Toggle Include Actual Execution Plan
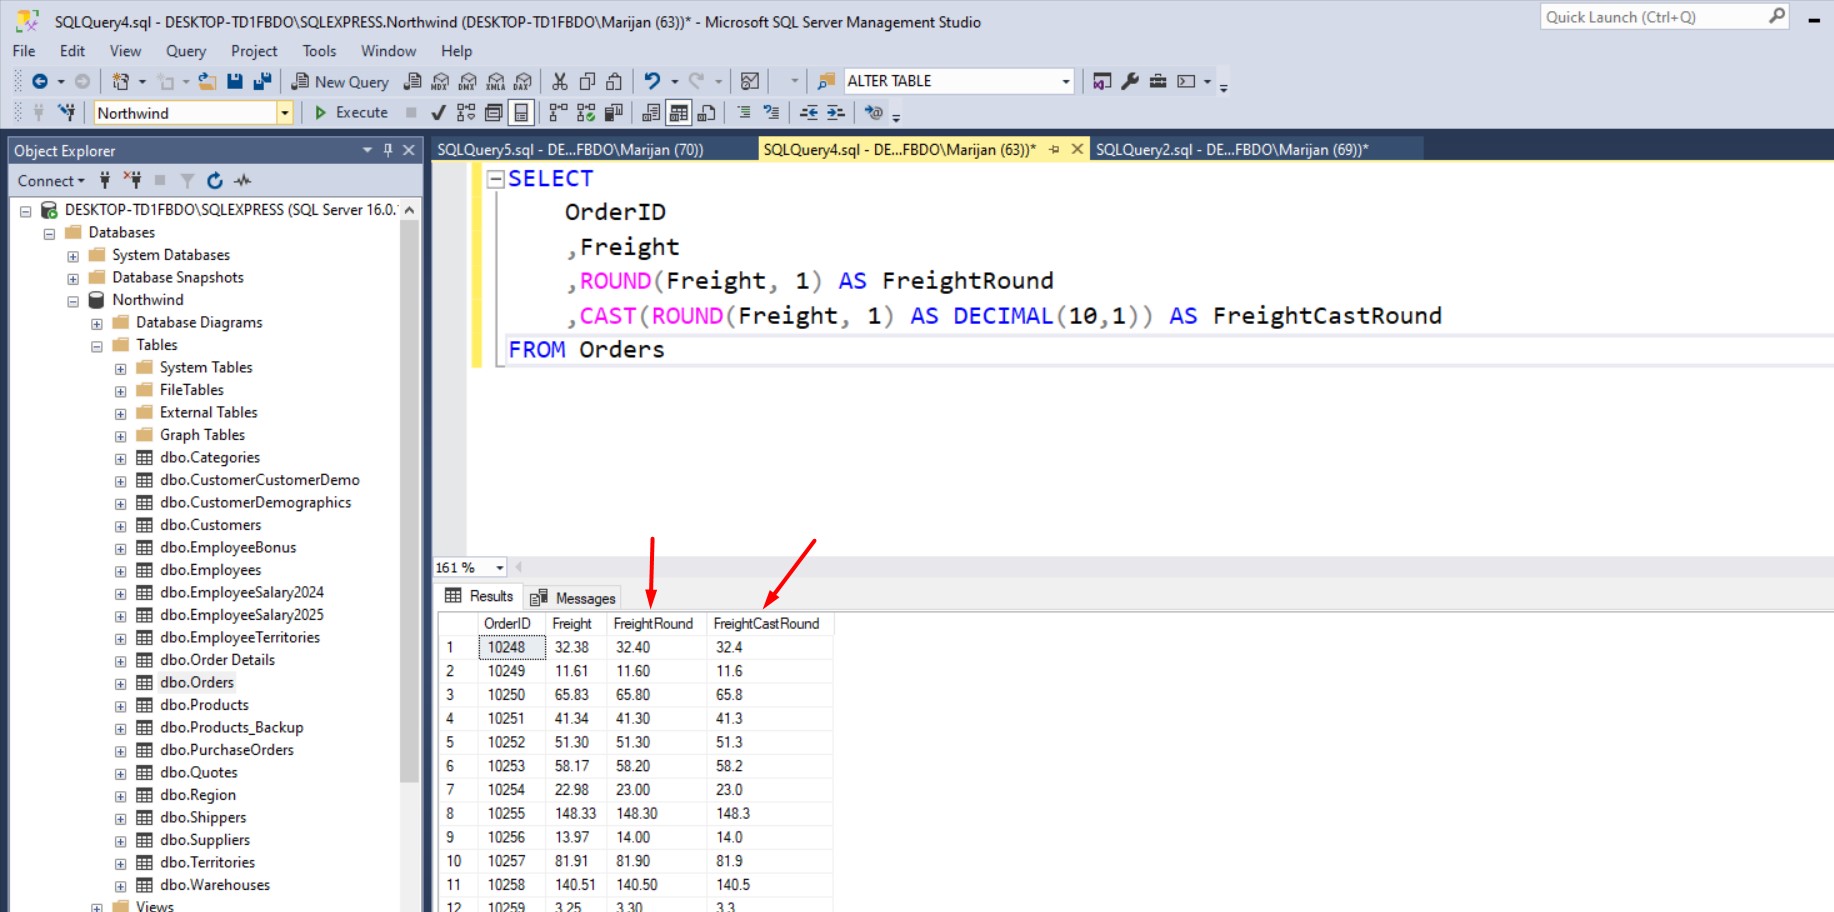Viewport: 1834px width, 912px height. point(558,113)
